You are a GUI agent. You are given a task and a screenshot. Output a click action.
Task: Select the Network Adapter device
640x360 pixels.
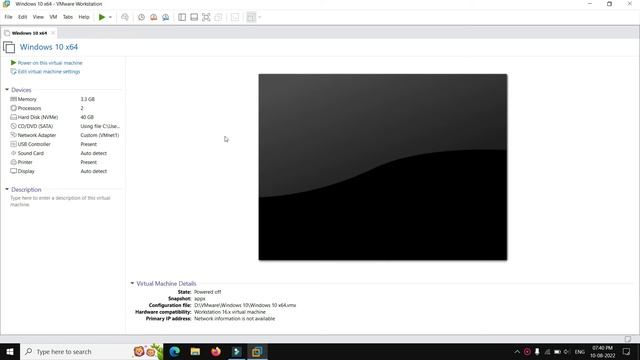tap(64, 135)
